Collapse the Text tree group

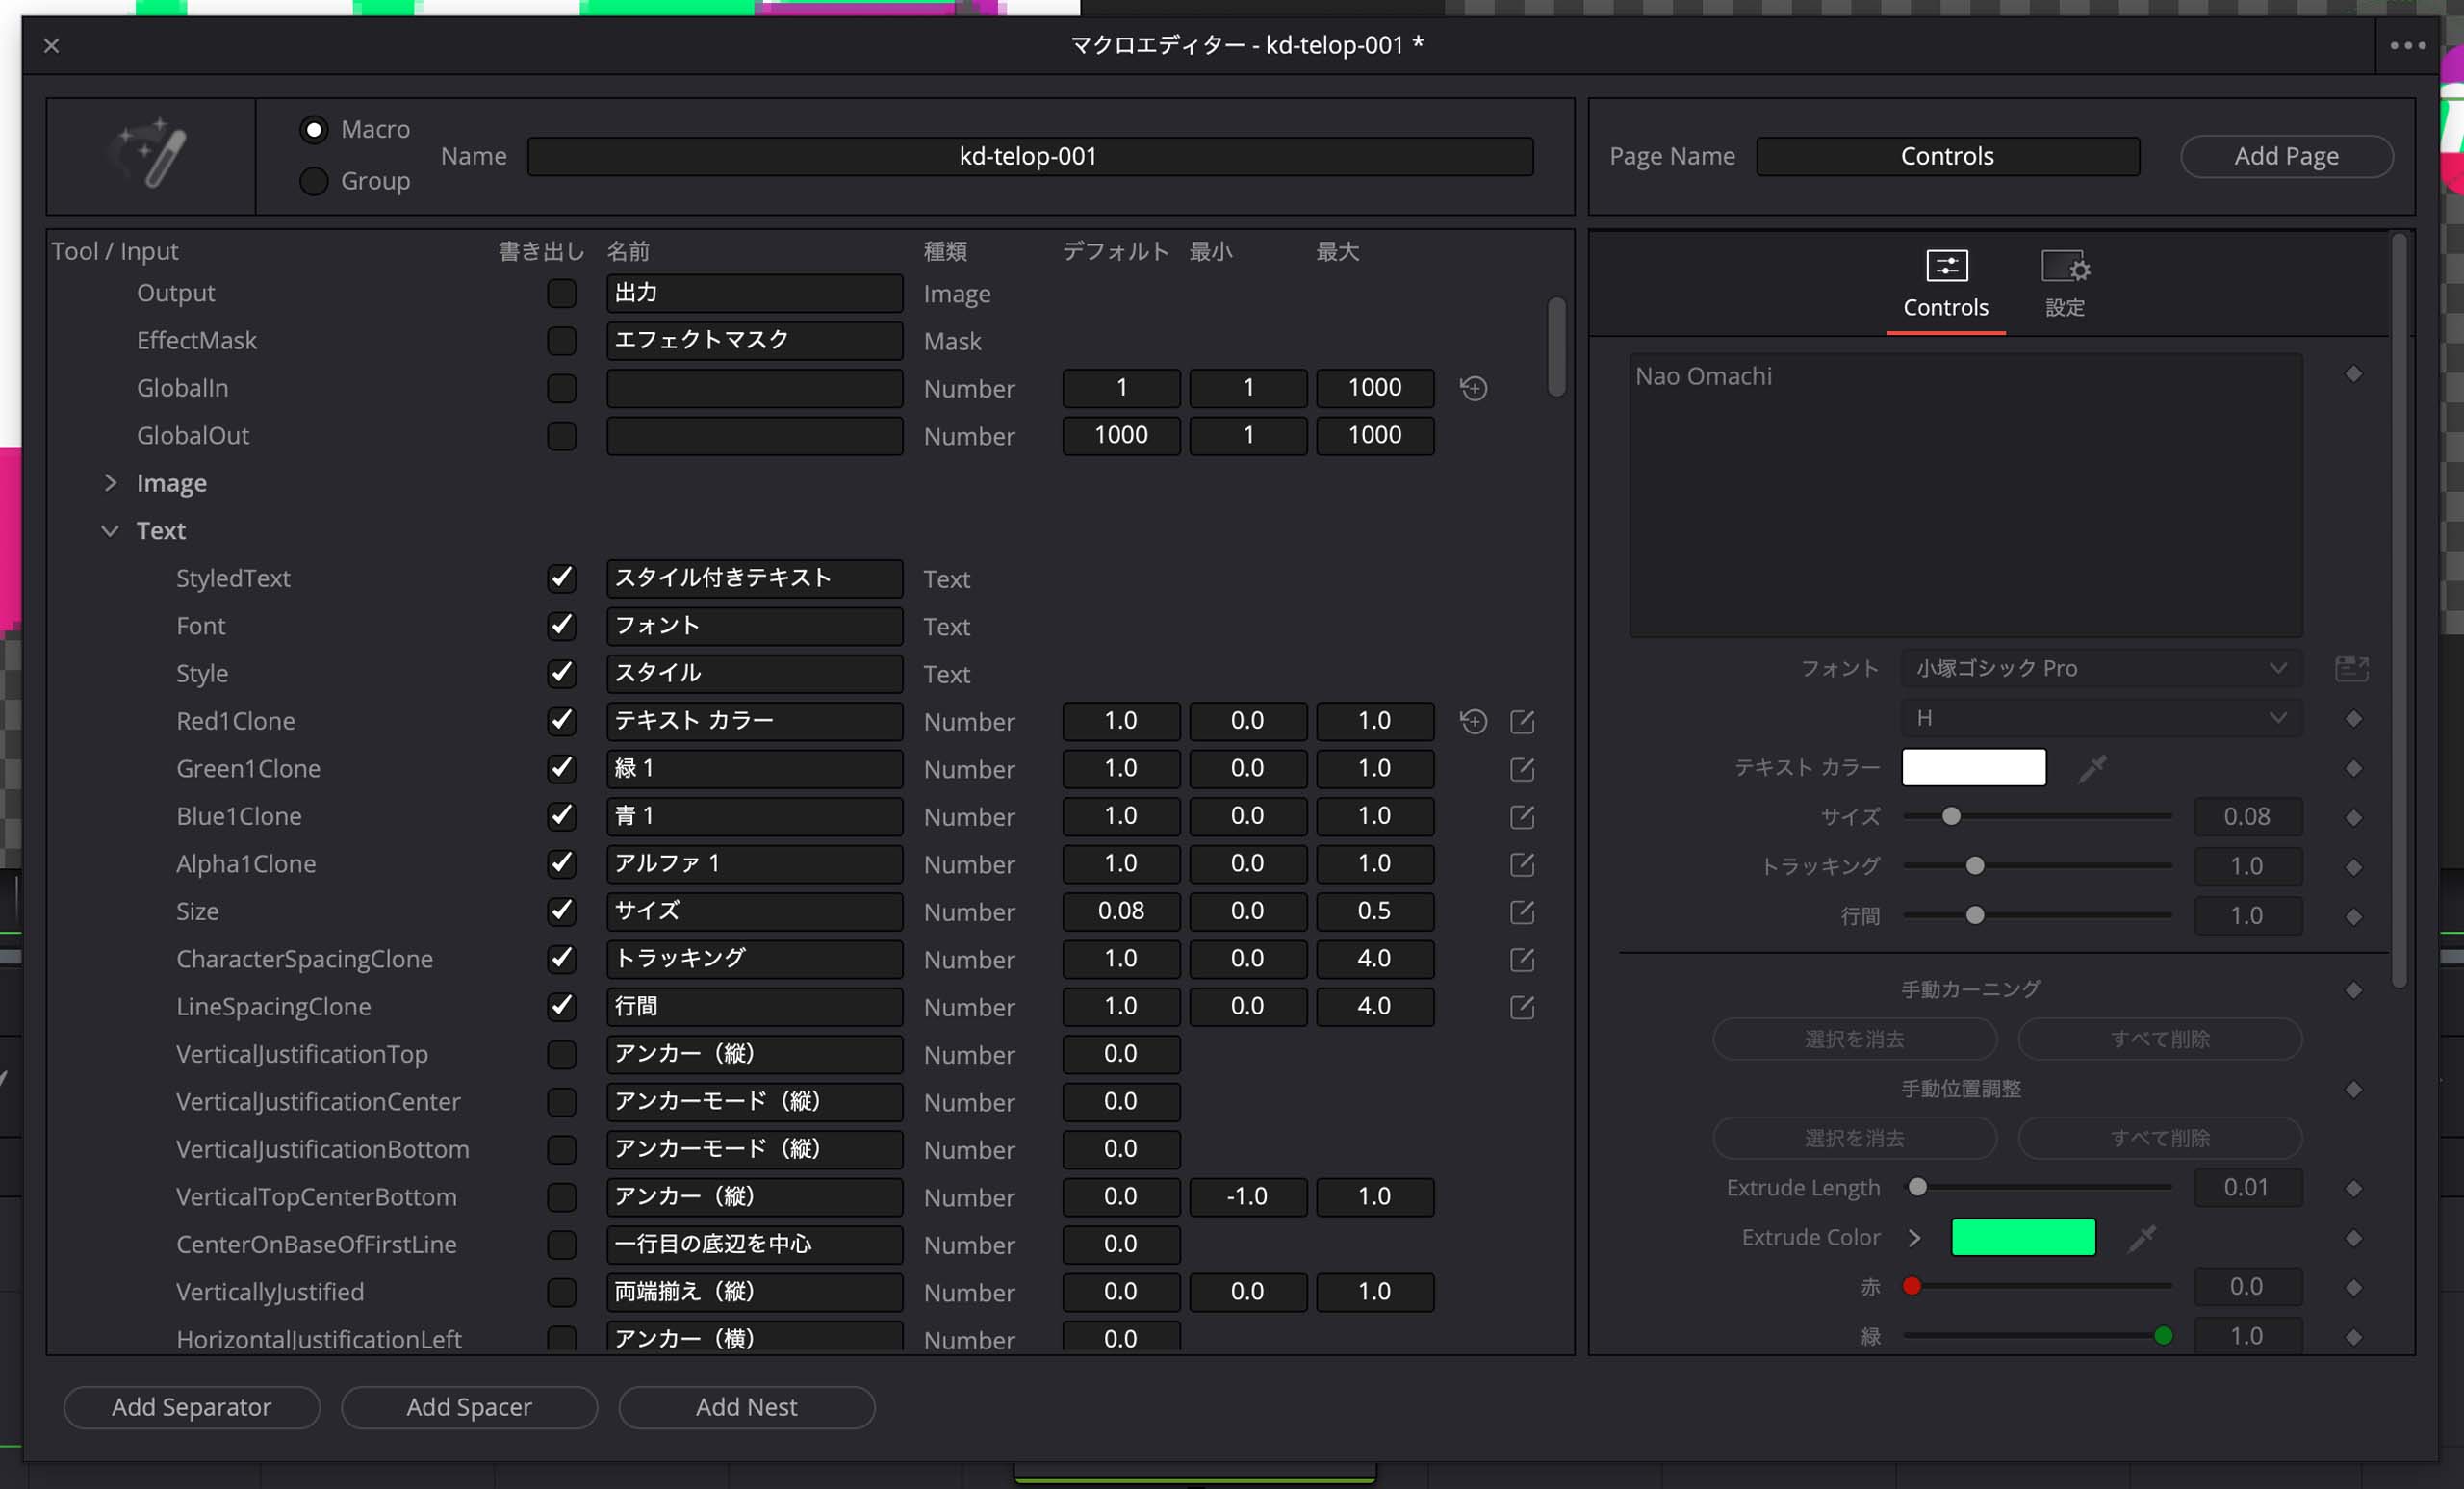(x=110, y=531)
